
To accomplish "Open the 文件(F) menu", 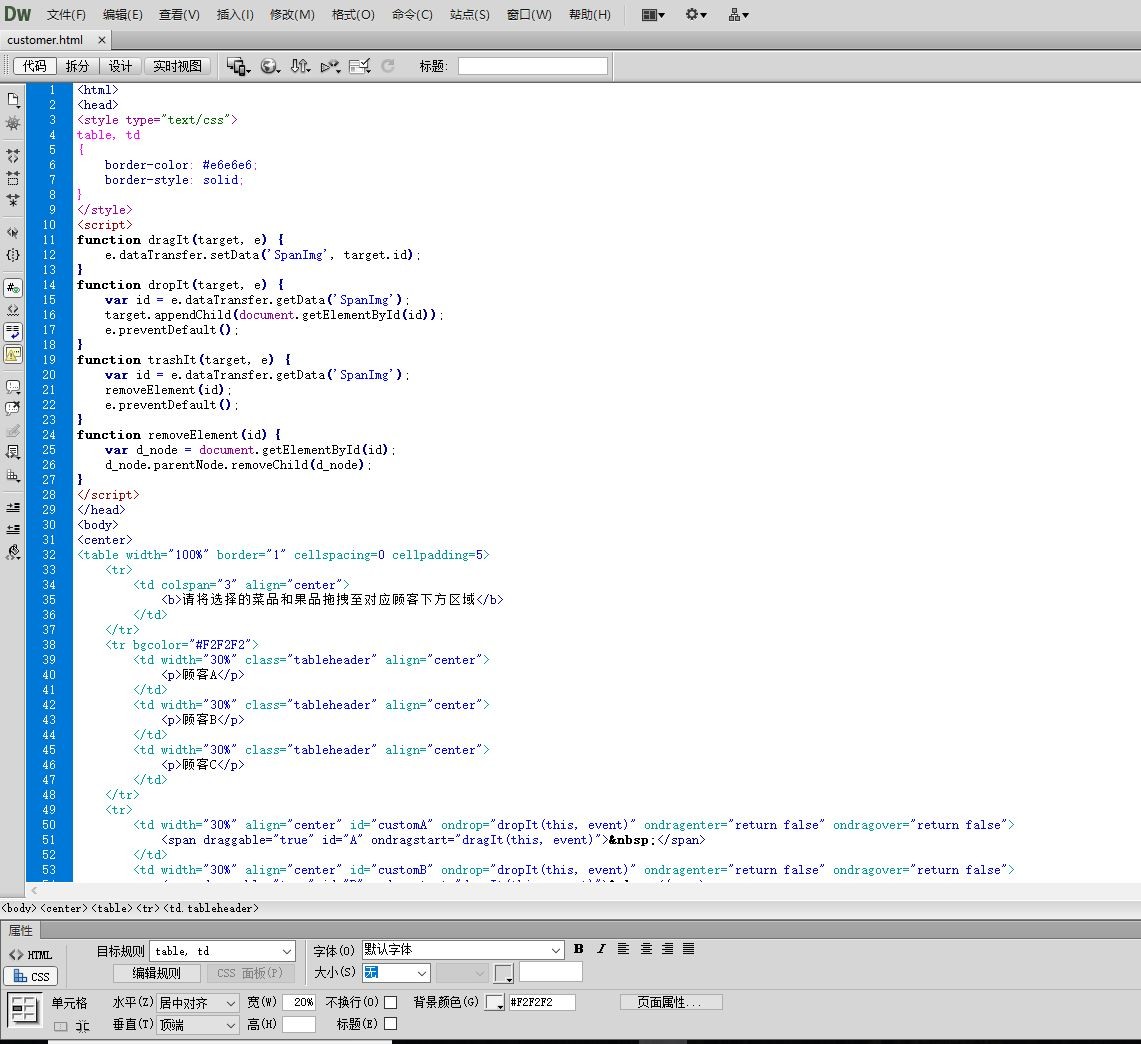I will (66, 15).
